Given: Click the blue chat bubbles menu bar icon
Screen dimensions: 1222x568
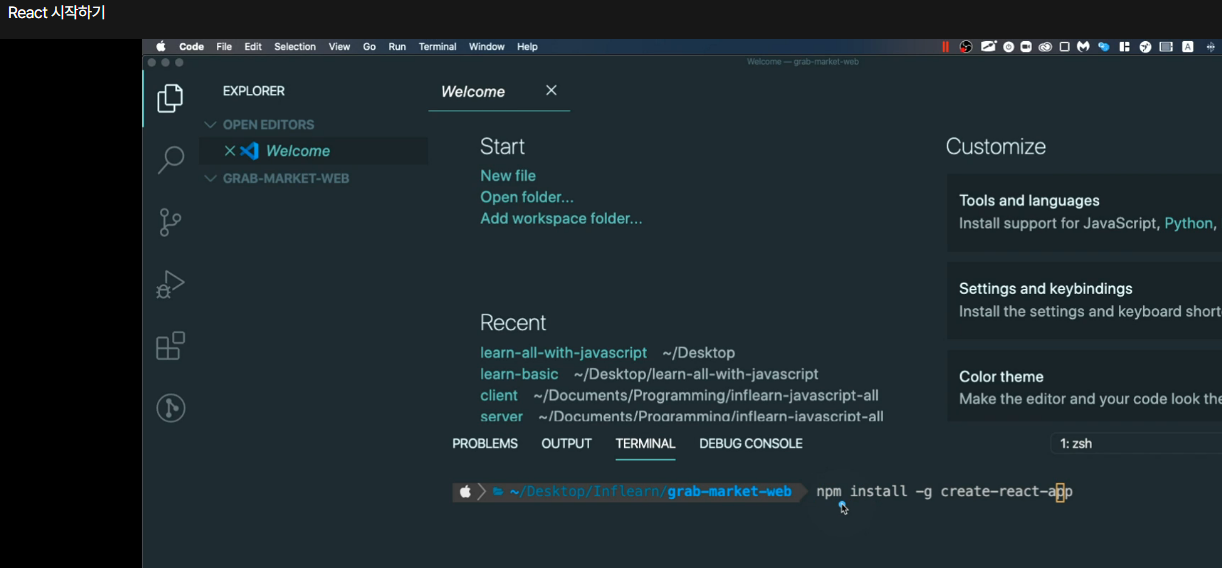Looking at the screenshot, I should tap(1104, 47).
